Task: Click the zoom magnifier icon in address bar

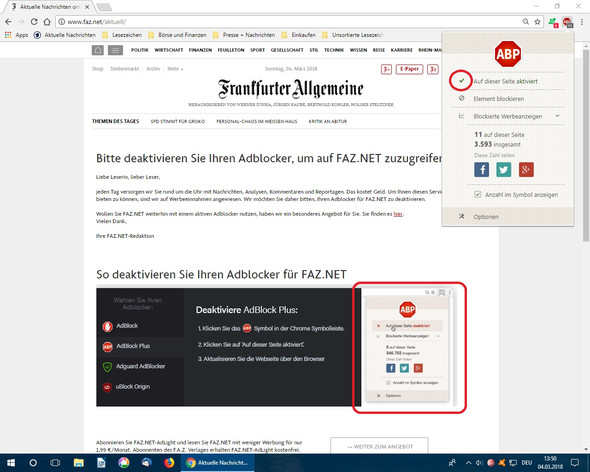Action: pos(526,22)
